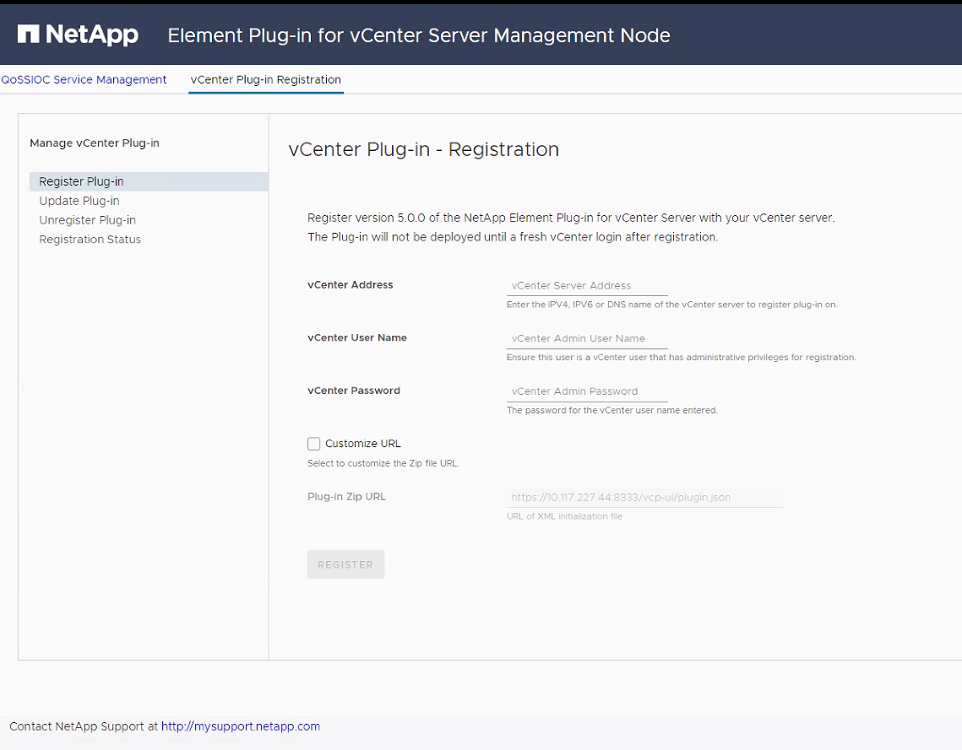Click the vCenter Admin Password field

[586, 391]
